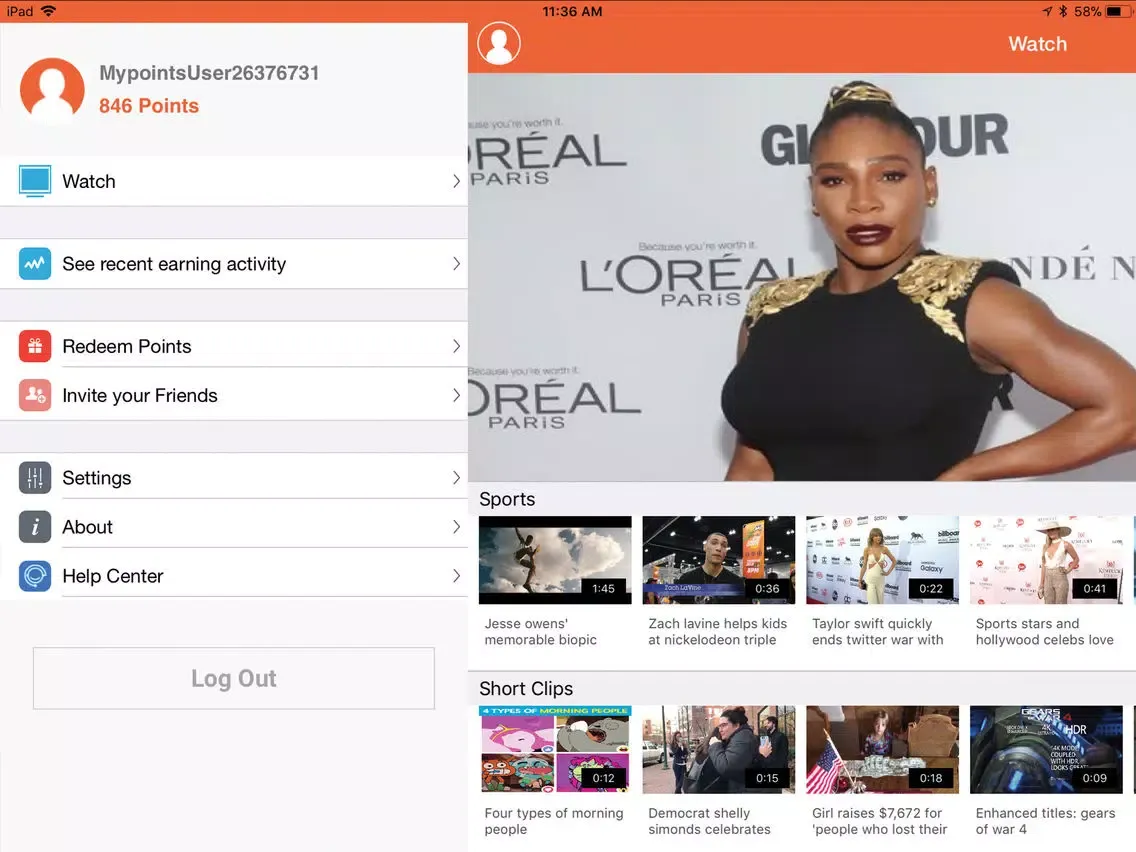Image resolution: width=1136 pixels, height=852 pixels.
Task: Tap username MypointsUser26376731
Action: 209,73
